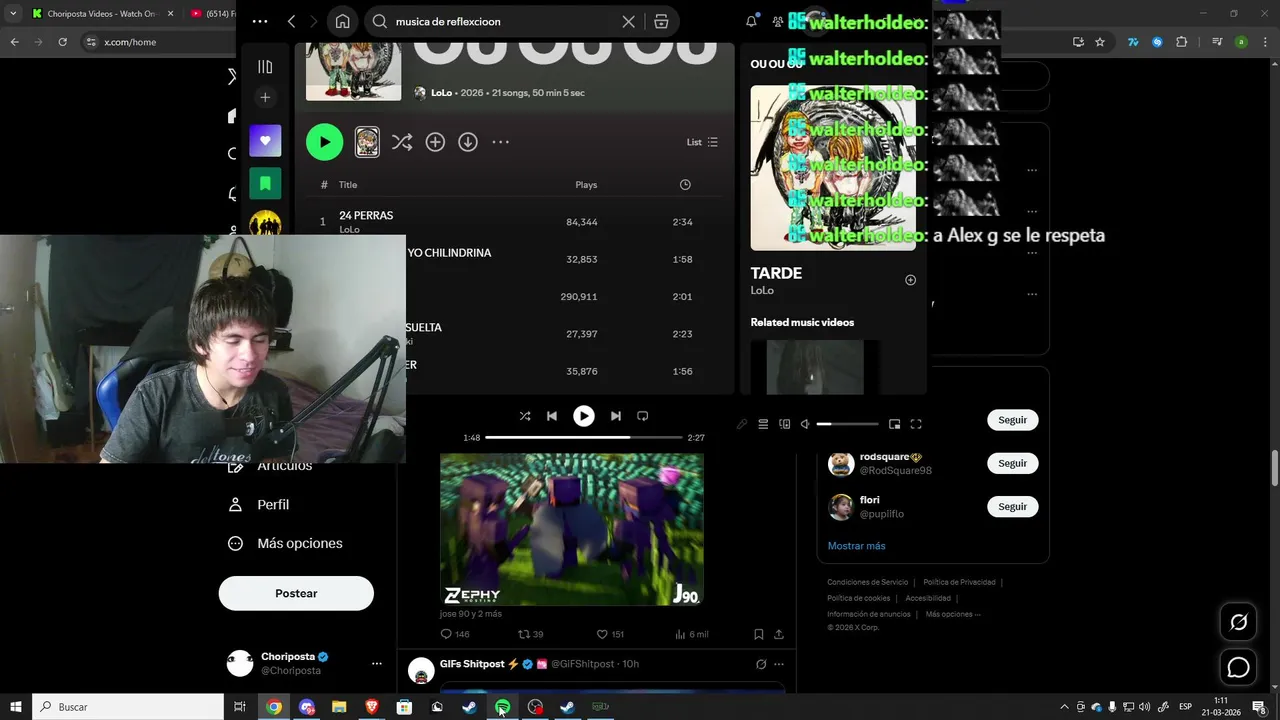Viewport: 1280px width, 720px height.
Task: Open the TARDE now-playing cover art
Action: click(x=833, y=167)
